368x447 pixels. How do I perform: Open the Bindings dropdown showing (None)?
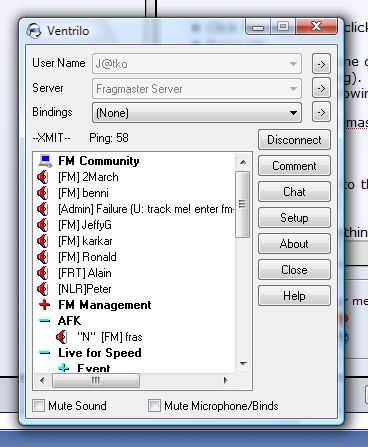[197, 113]
